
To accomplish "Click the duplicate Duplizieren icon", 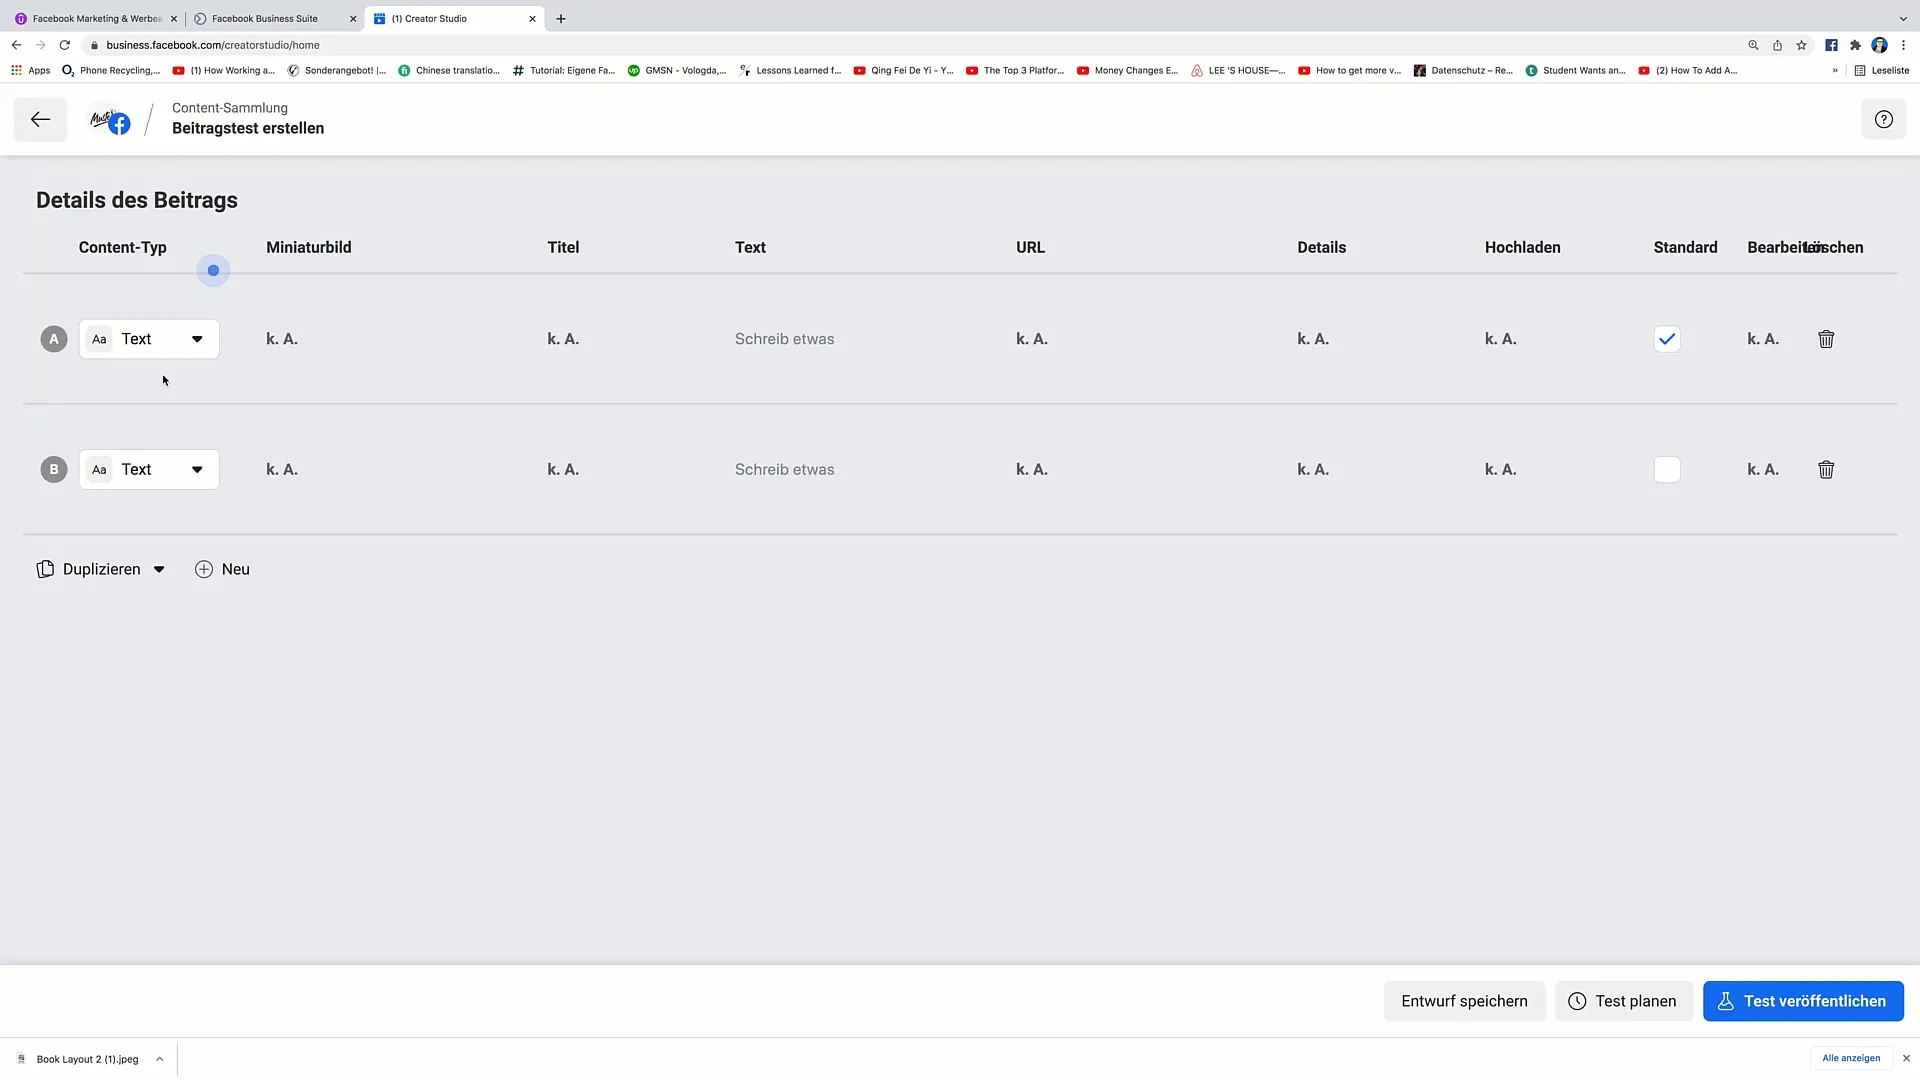I will click(x=44, y=568).
